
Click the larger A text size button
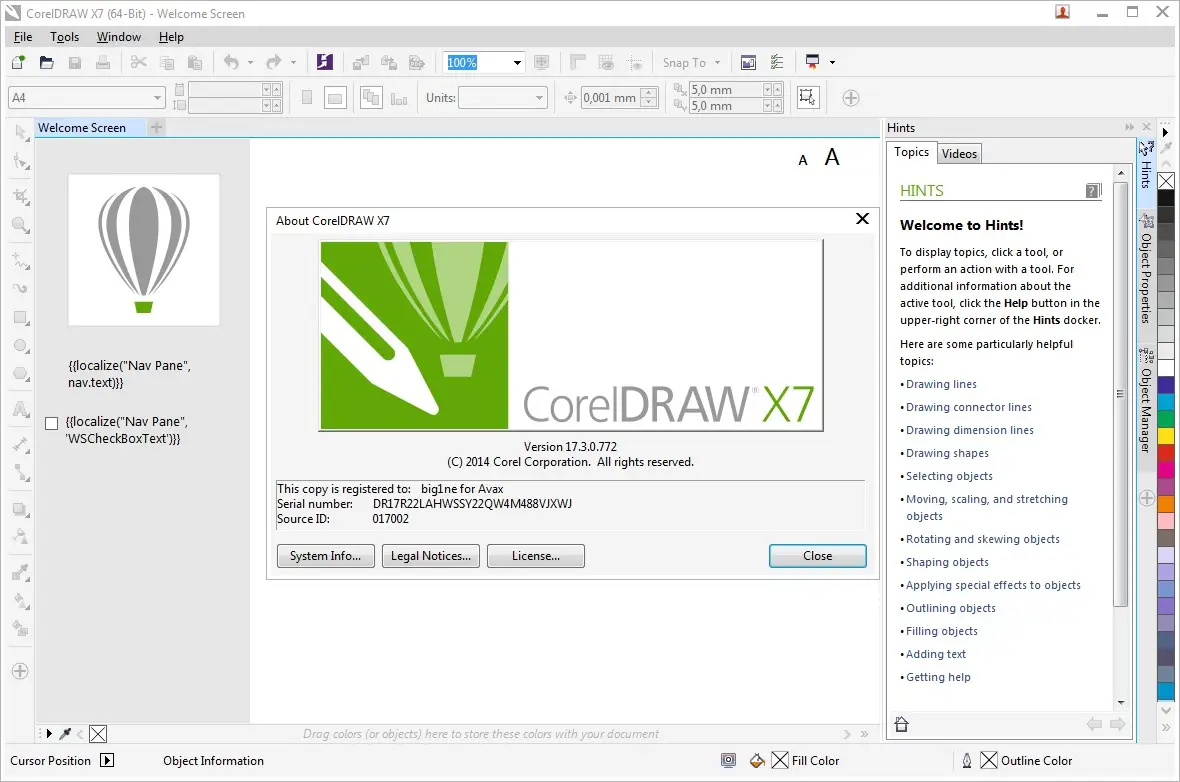832,157
